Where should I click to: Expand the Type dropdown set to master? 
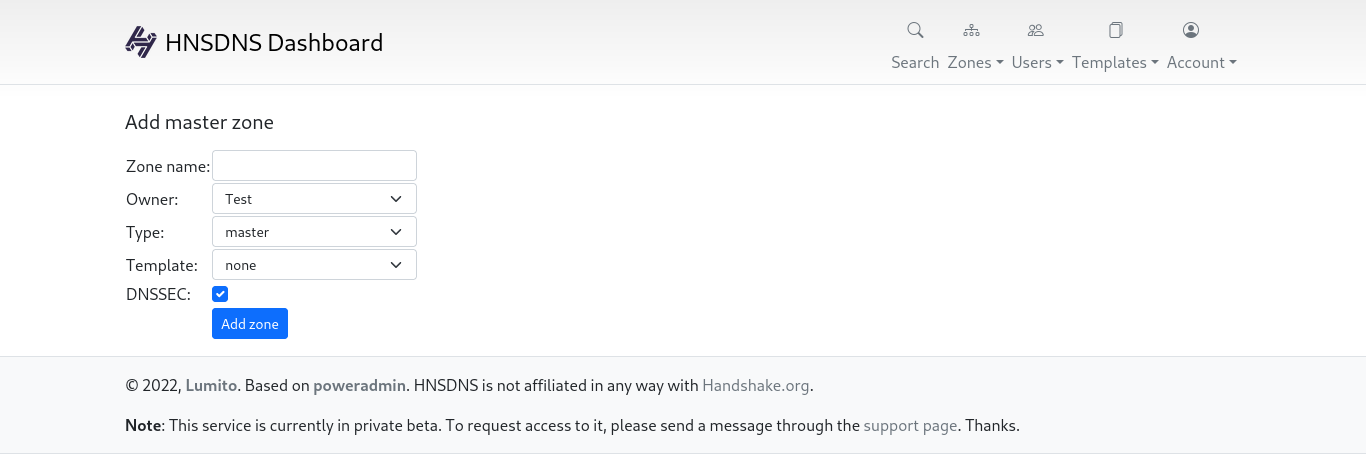point(314,232)
